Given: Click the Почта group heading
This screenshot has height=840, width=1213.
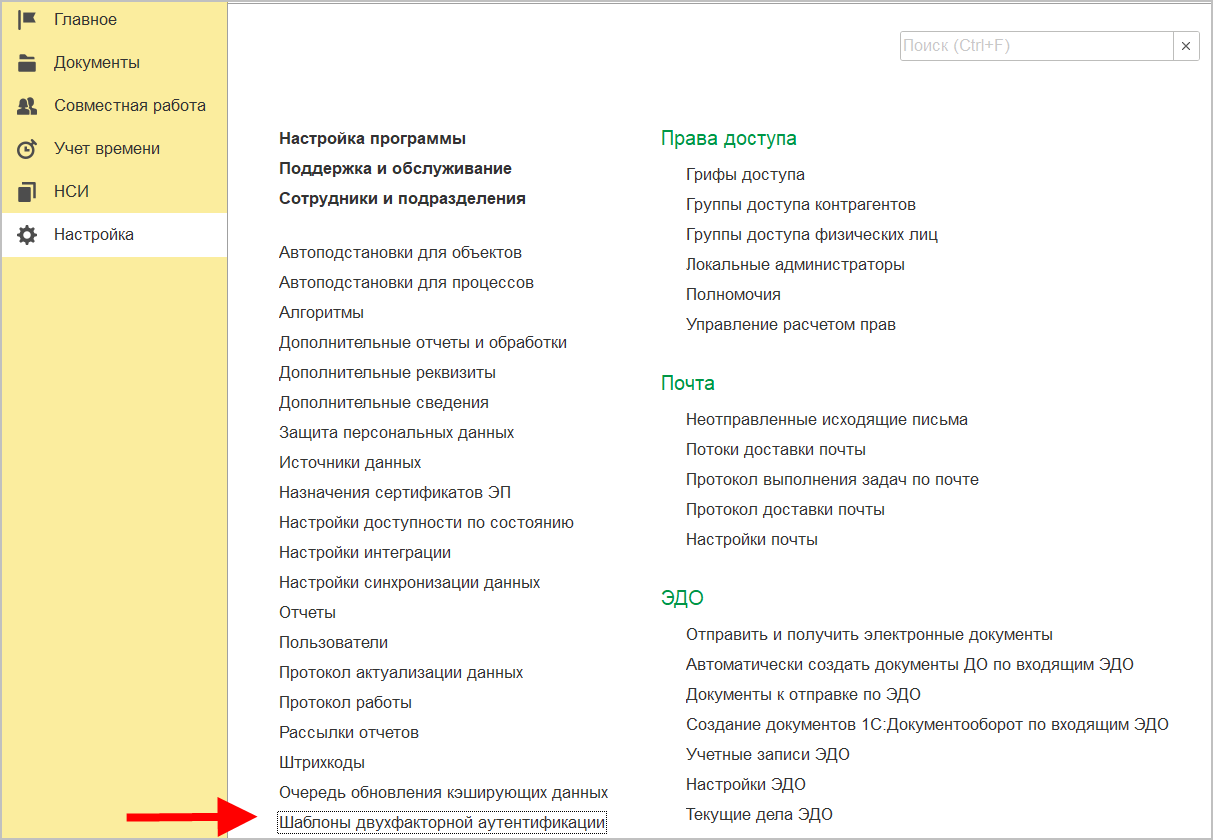Looking at the screenshot, I should pyautogui.click(x=688, y=383).
